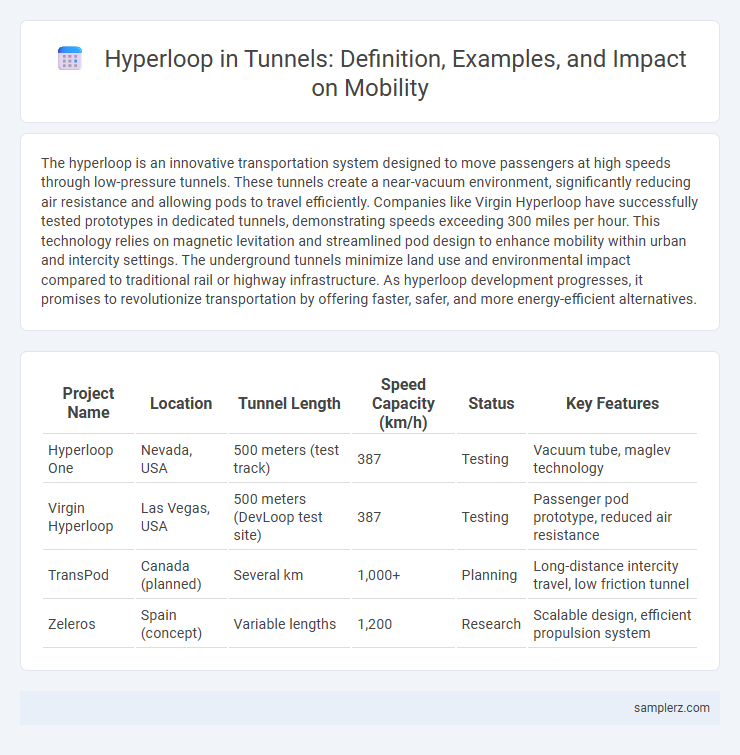Viewport: 740px width, 755px height.
Task: Click the '1,200' speed cell
Action: [x=403, y=624]
